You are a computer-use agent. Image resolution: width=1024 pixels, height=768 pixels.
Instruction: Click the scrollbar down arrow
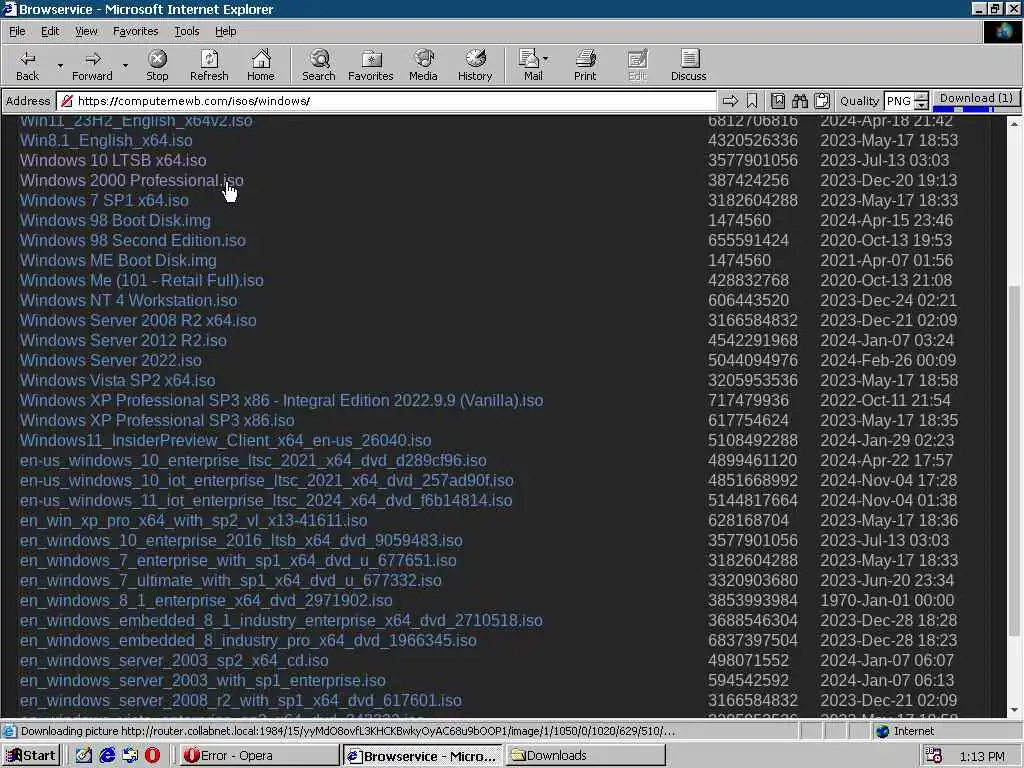click(1014, 710)
